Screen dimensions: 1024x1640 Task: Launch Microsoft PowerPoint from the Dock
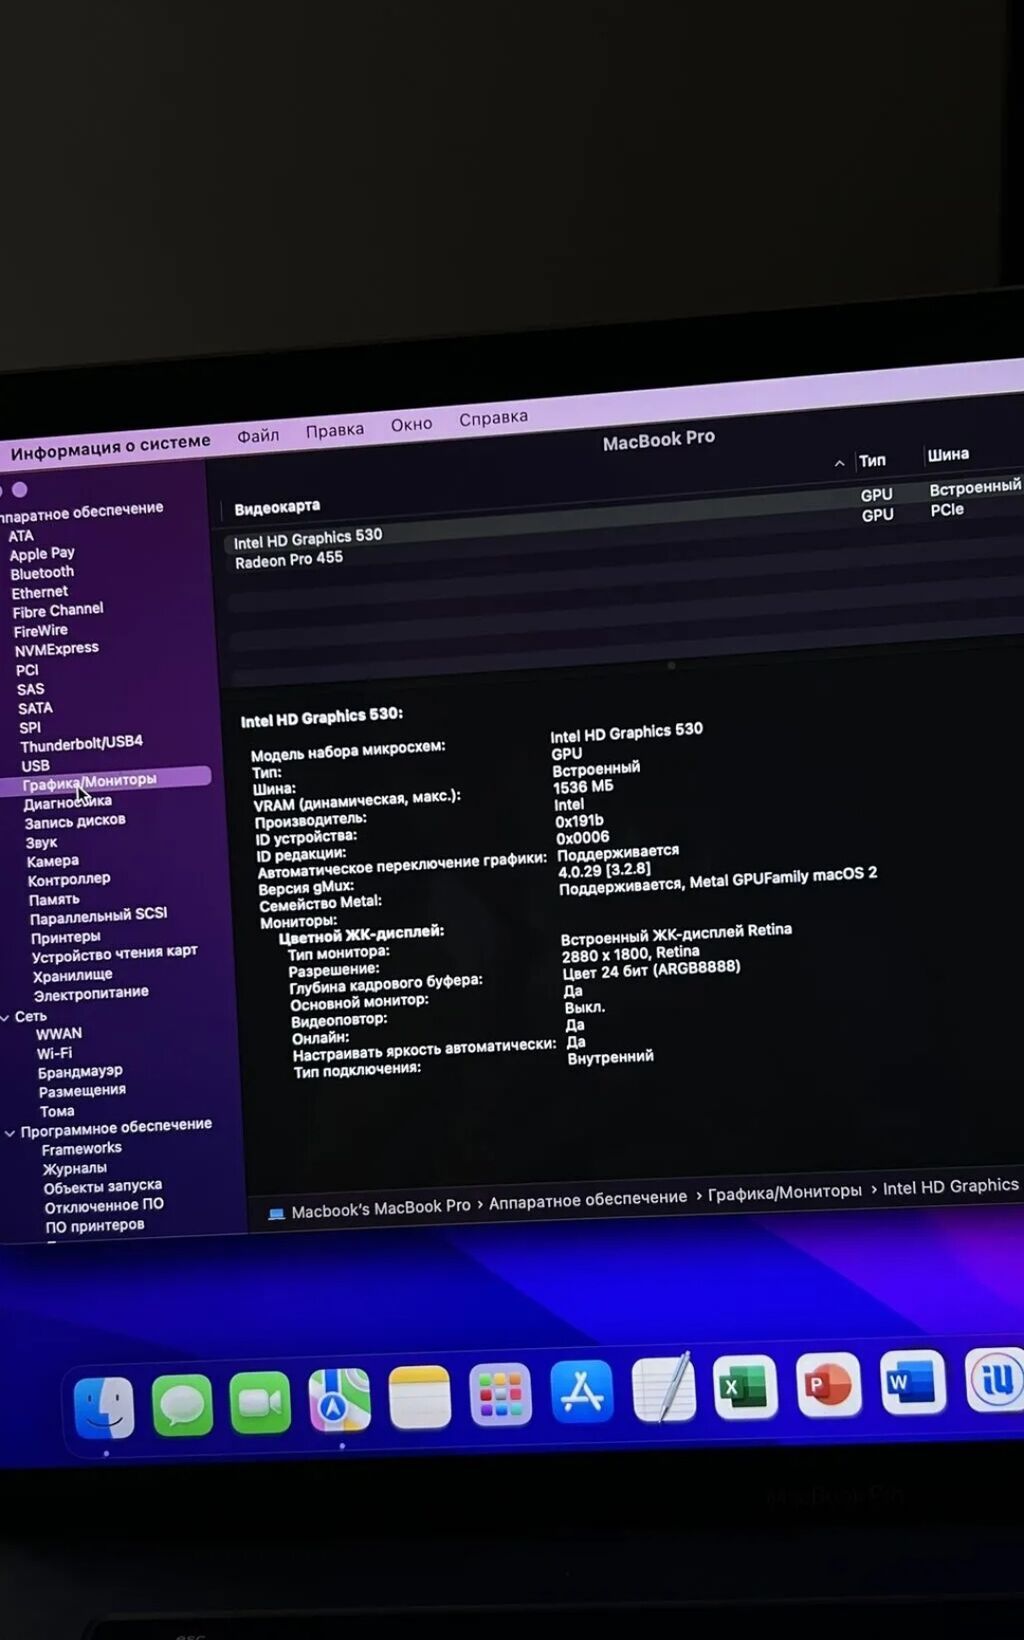pos(828,1384)
